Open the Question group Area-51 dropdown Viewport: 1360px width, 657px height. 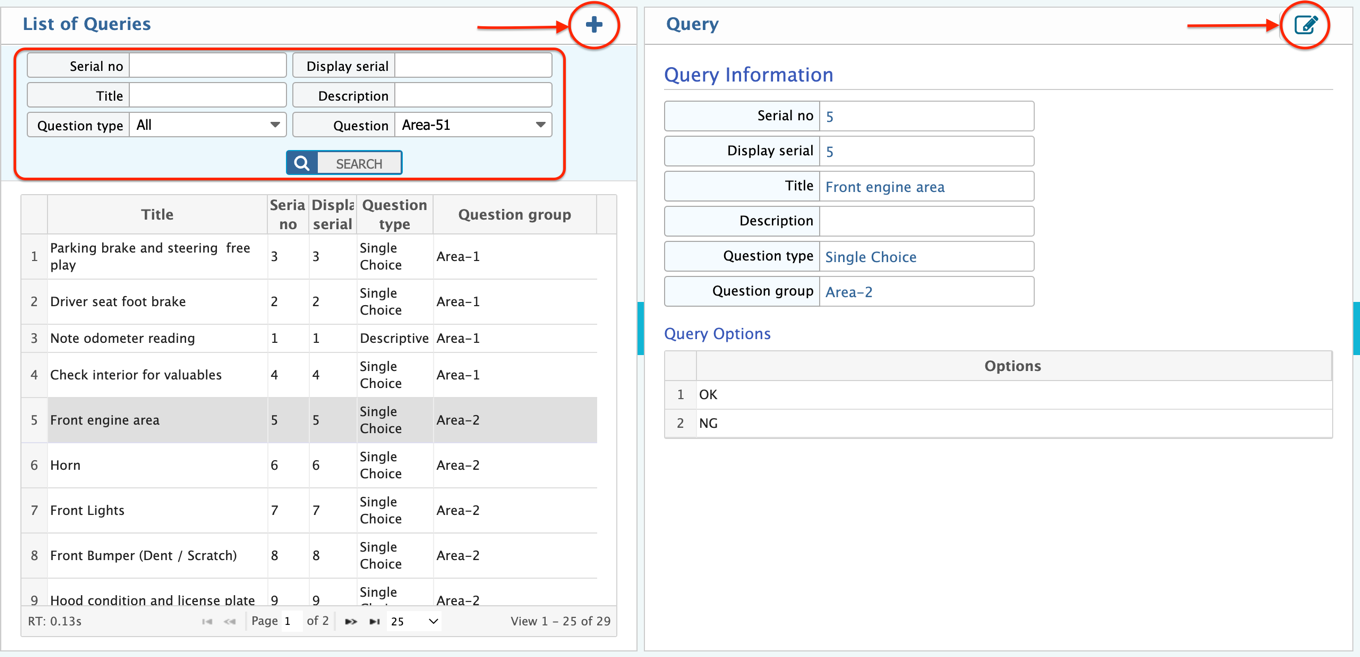(x=473, y=125)
